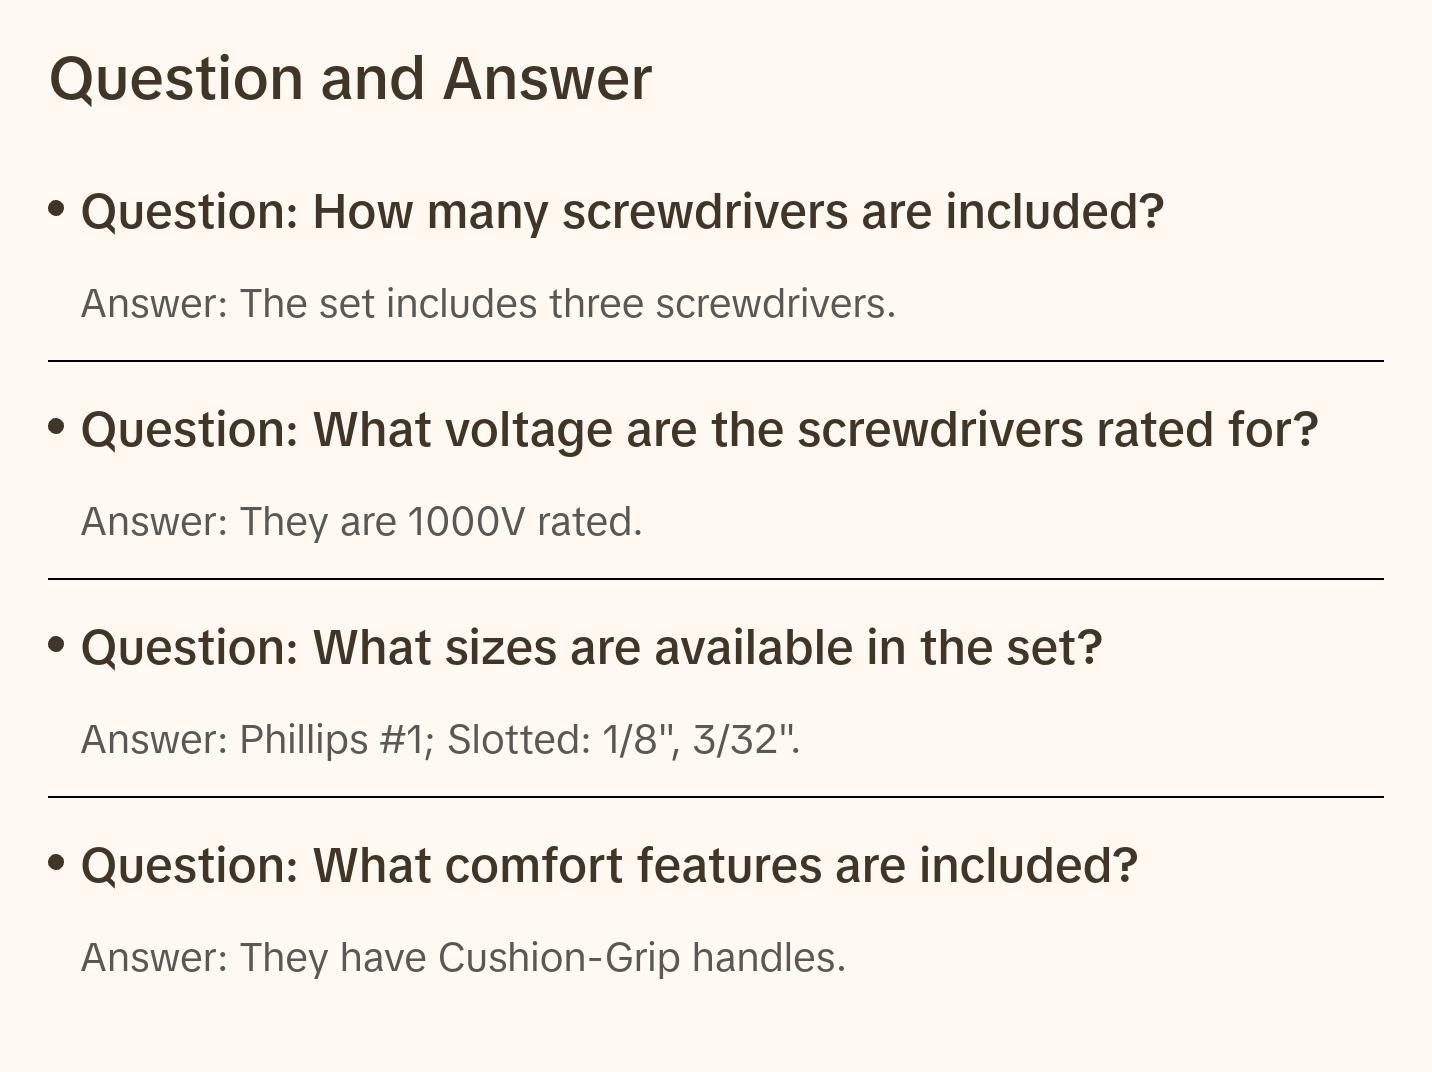Viewport: 1432px width, 1072px height.
Task: Click the voltage rating question
Action: coord(699,430)
